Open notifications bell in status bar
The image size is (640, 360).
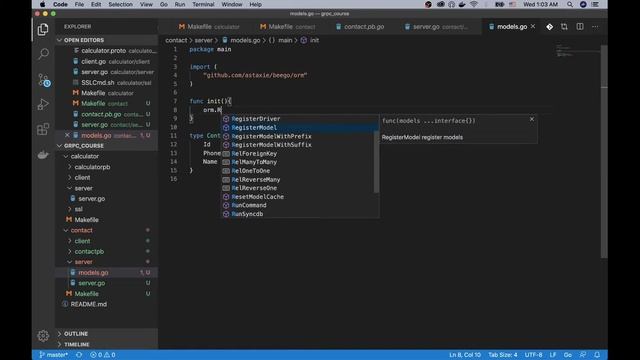(597, 355)
